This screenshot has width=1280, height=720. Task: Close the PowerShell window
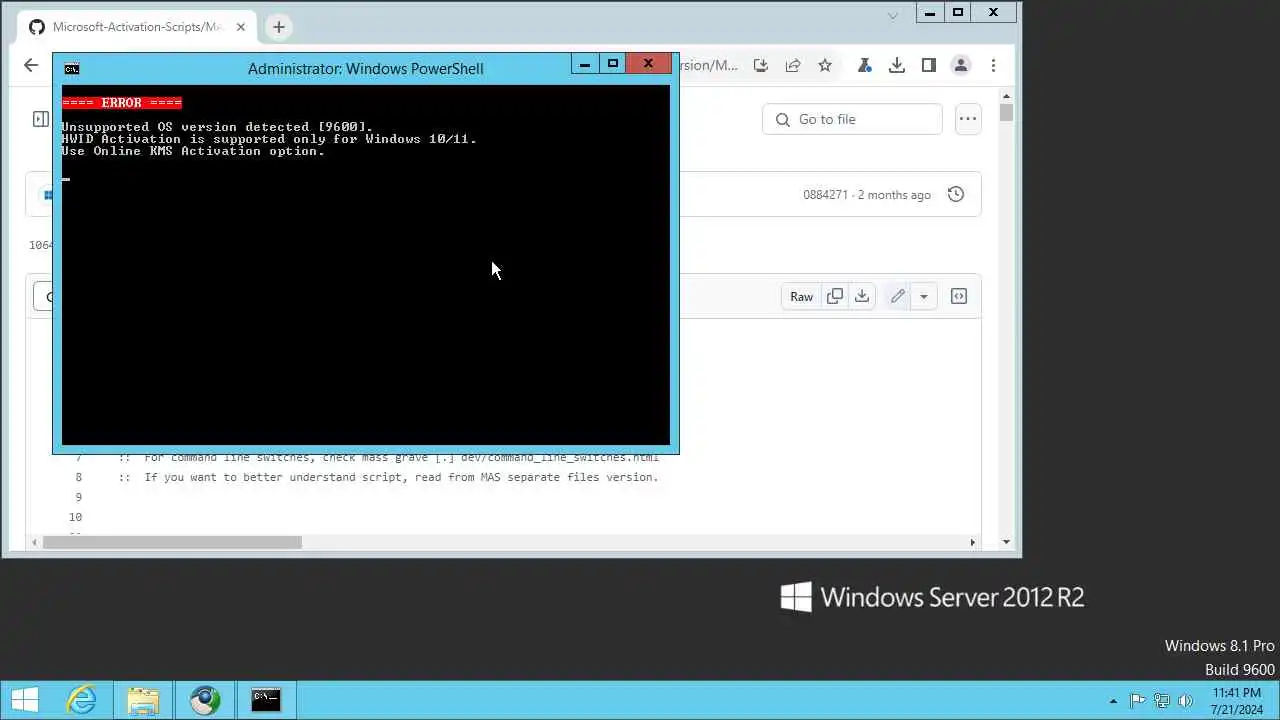649,64
